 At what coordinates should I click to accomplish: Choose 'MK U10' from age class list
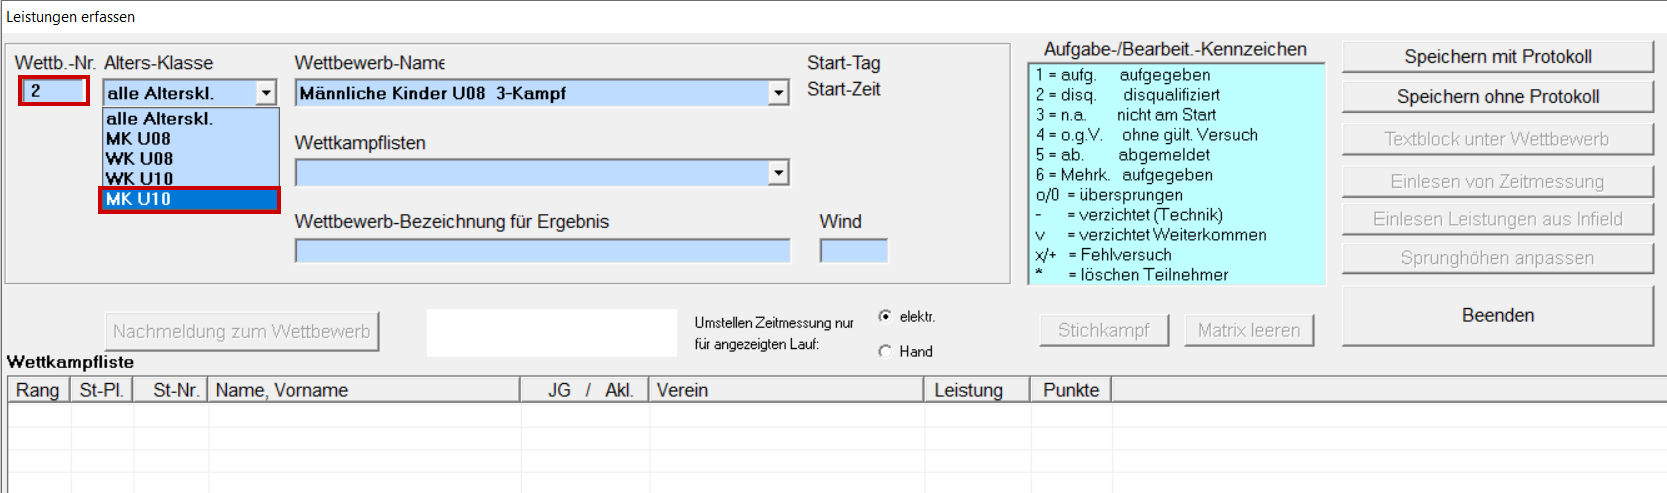click(x=189, y=199)
